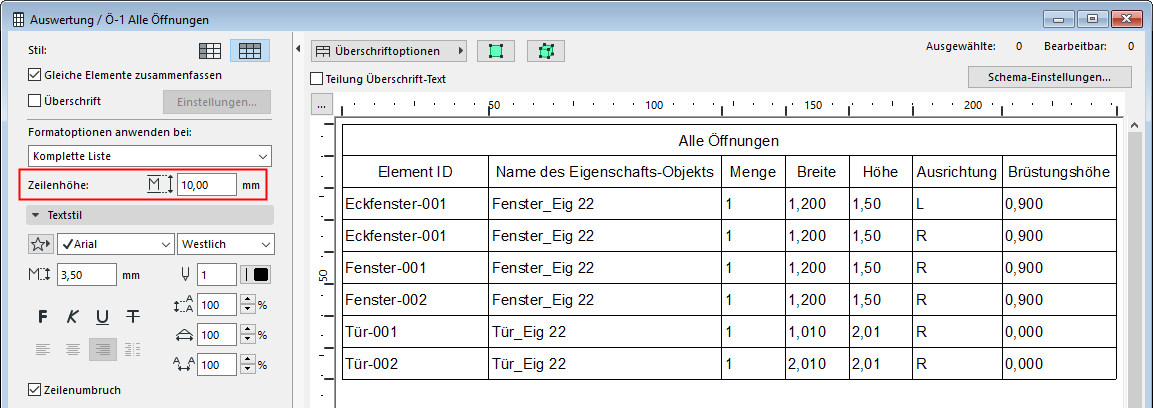Click the second green frame icon with nodes
The height and width of the screenshot is (408, 1153).
pyautogui.click(x=546, y=51)
